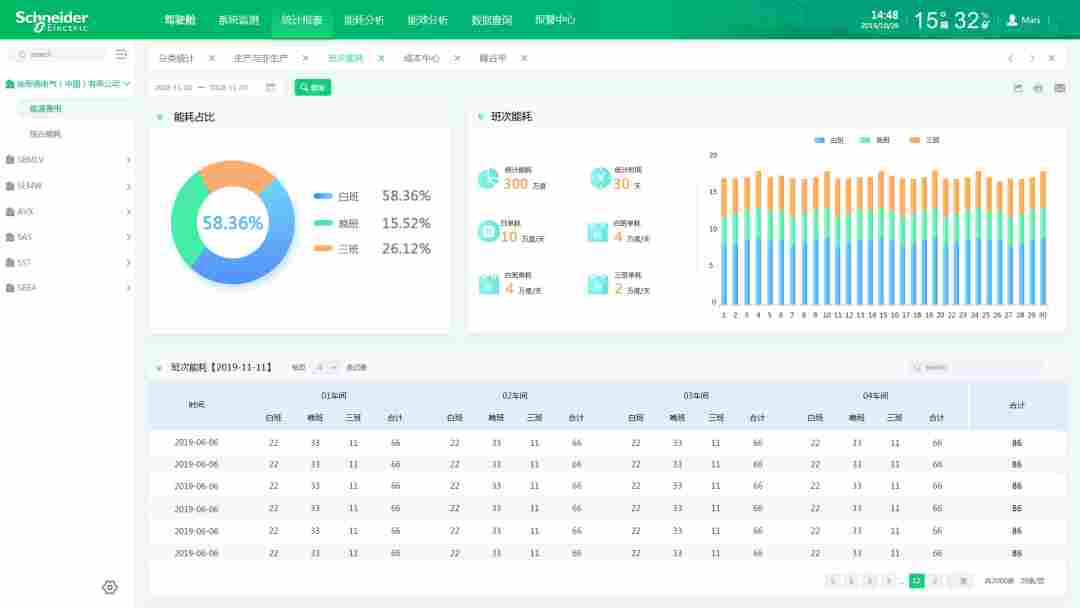Go to the highlighted green pagination page
Viewport: 1080px width, 608px height.
click(916, 580)
